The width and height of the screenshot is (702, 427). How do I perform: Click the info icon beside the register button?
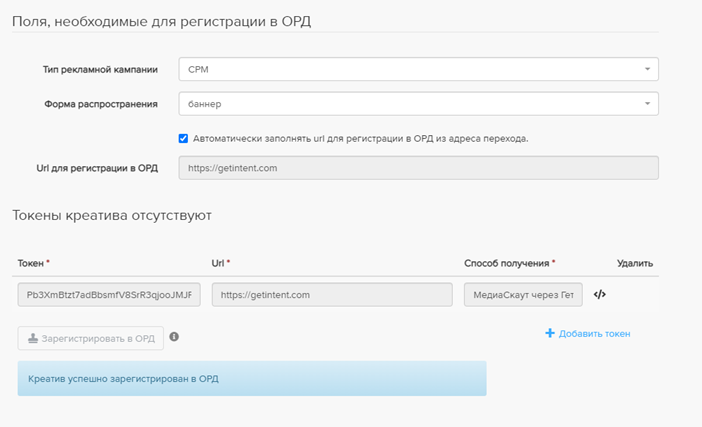(174, 337)
